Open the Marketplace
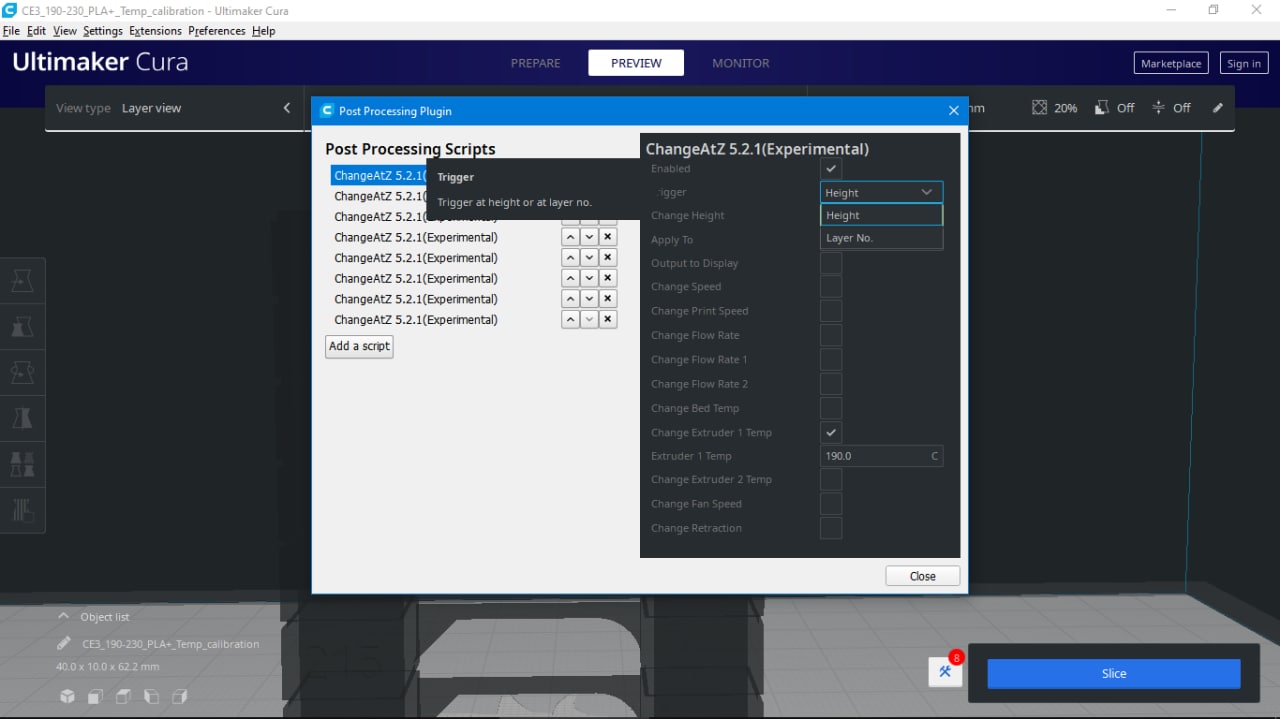Screen dimensions: 1280x719 pos(1171,63)
